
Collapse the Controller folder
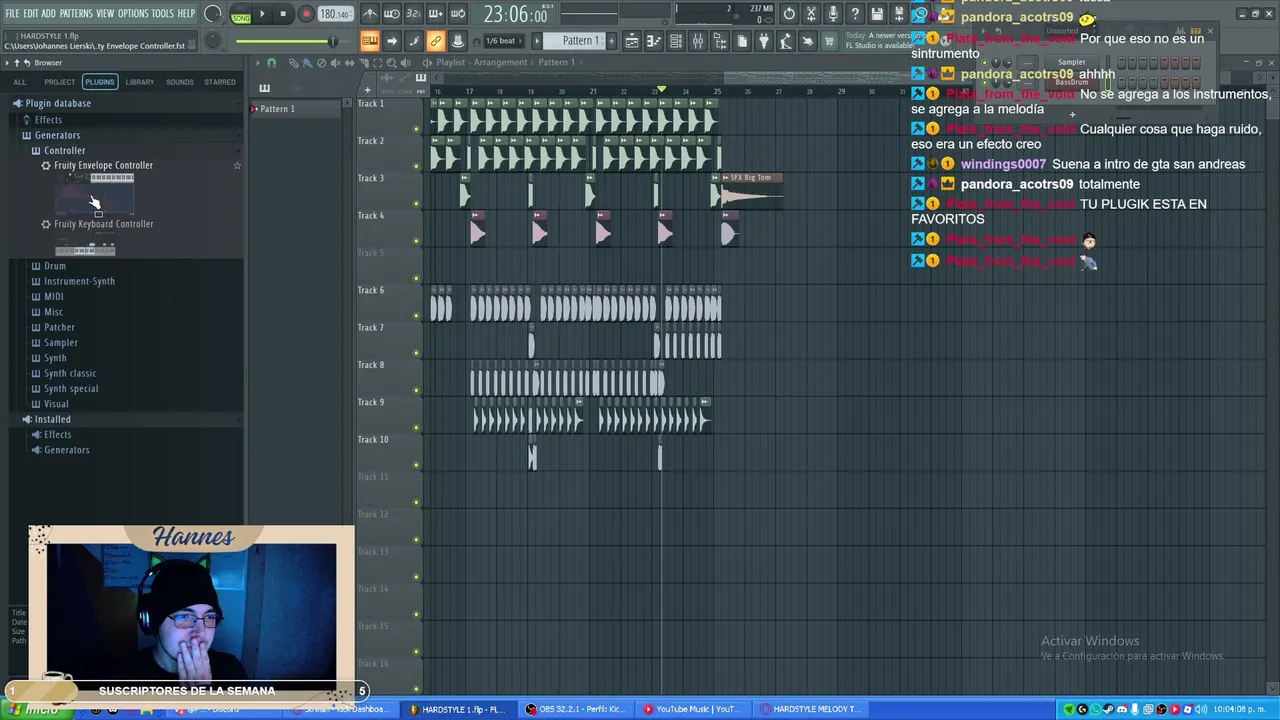[x=64, y=151]
